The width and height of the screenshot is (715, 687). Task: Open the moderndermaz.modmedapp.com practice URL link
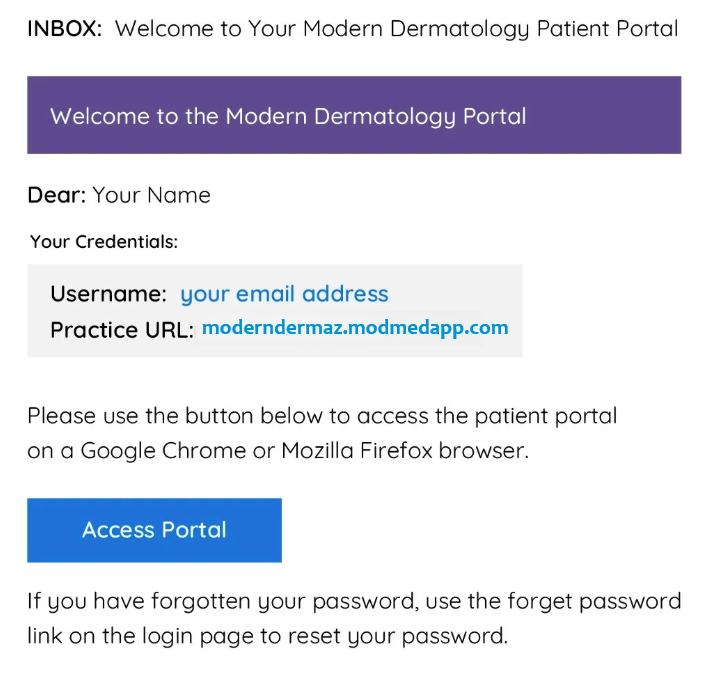tap(355, 328)
